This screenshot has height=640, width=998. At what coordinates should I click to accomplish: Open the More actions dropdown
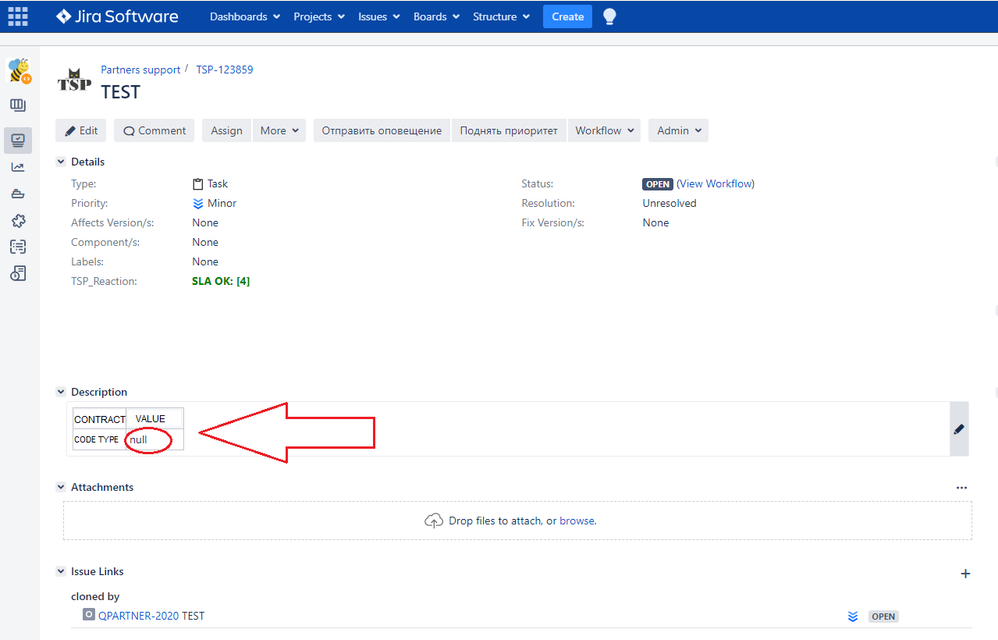point(279,130)
